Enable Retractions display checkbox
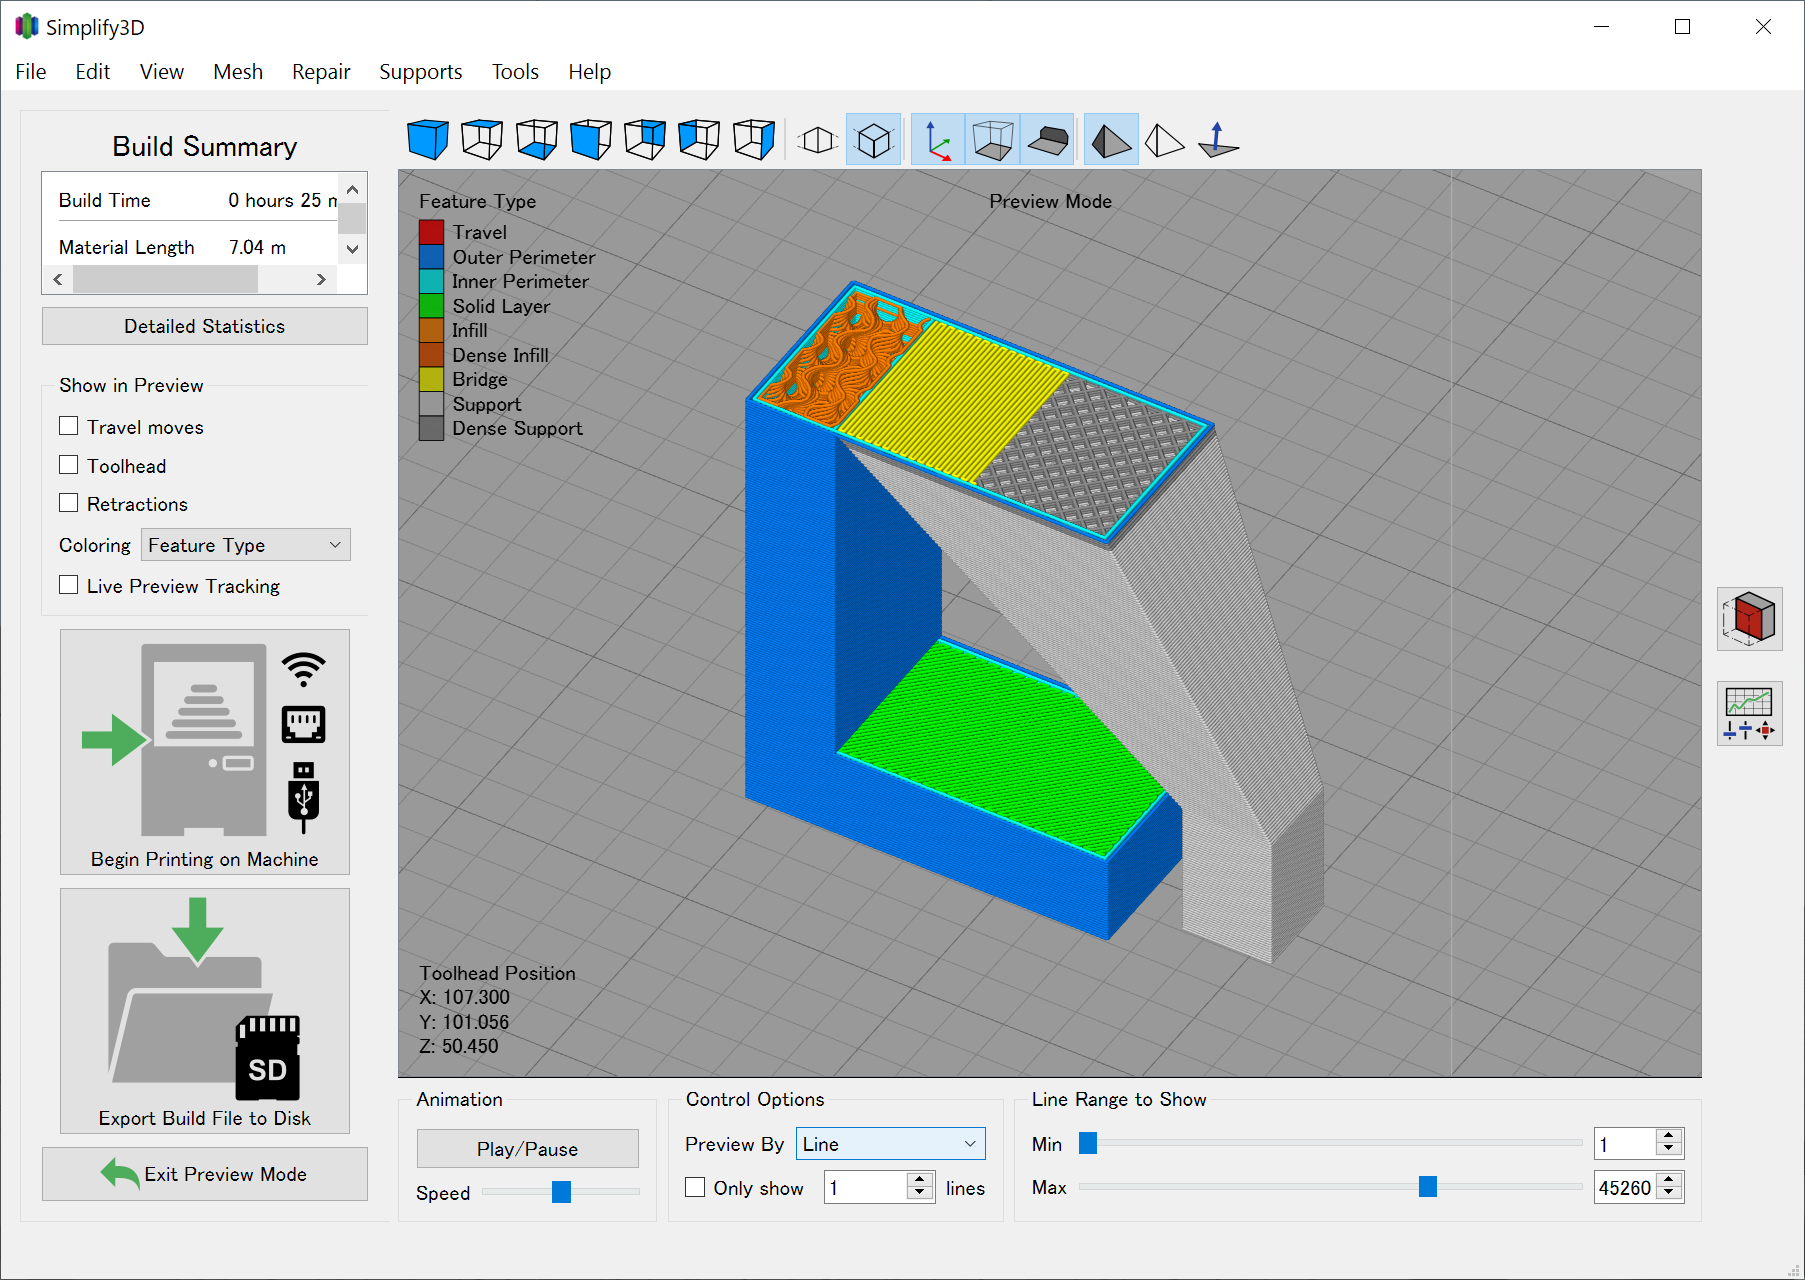This screenshot has width=1805, height=1280. [69, 503]
